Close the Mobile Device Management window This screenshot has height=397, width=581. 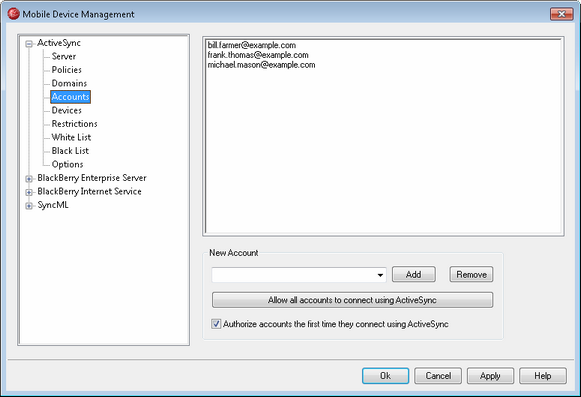[x=561, y=14]
